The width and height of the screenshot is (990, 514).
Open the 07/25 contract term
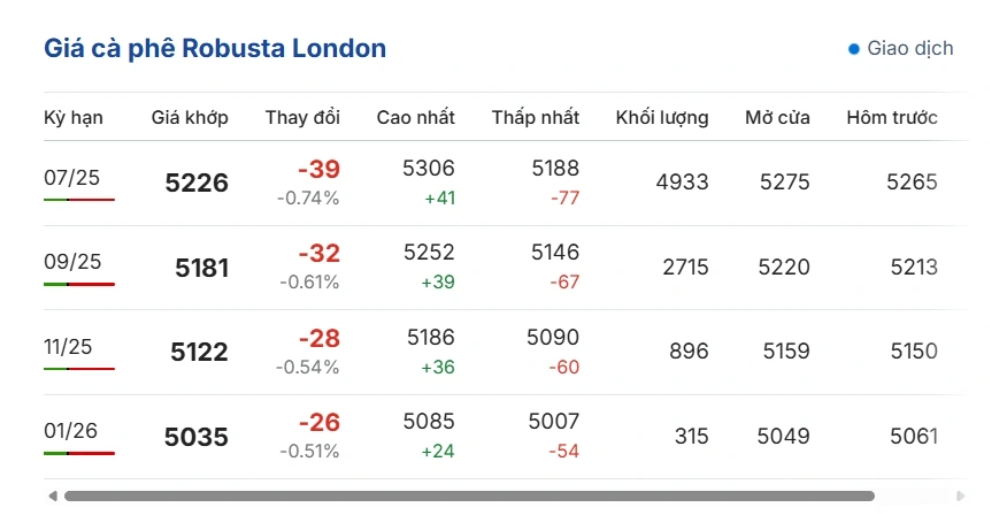(x=71, y=177)
